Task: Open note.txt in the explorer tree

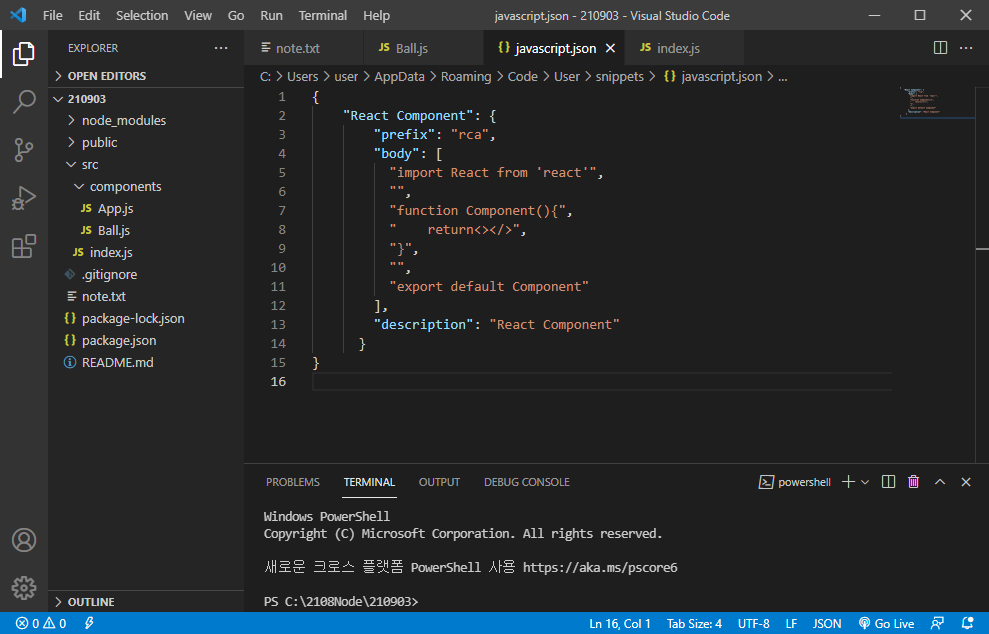Action: [146, 296]
